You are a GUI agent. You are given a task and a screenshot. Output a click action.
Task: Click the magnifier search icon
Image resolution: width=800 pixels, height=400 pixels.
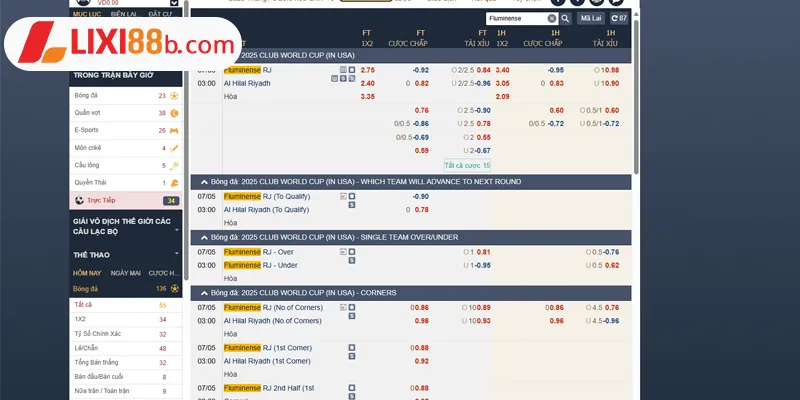coord(566,18)
